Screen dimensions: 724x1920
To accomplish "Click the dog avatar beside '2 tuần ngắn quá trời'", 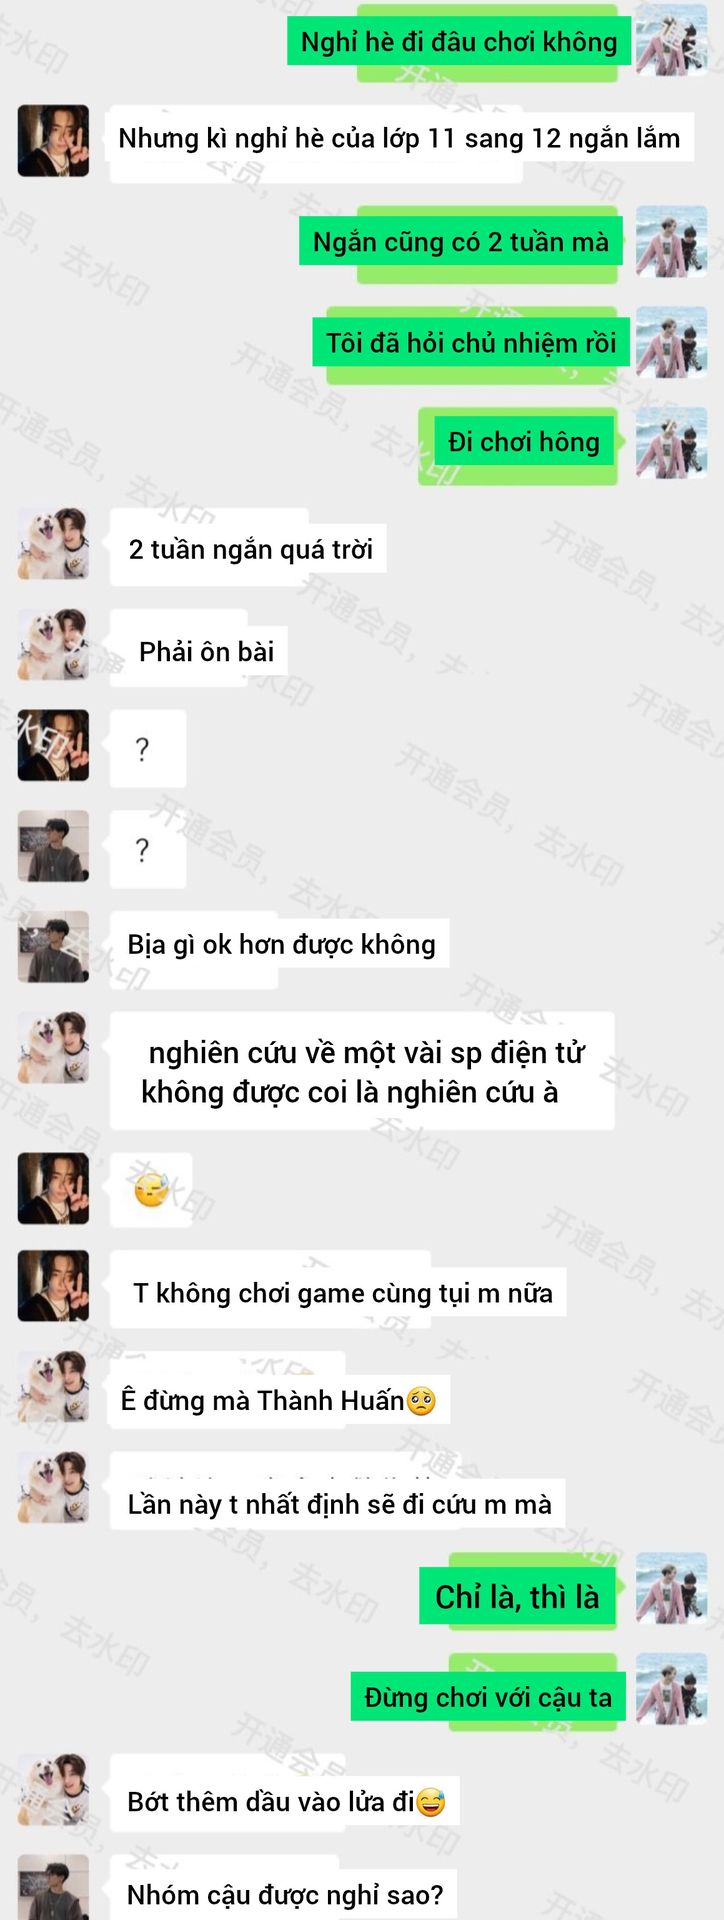I will coord(53,543).
